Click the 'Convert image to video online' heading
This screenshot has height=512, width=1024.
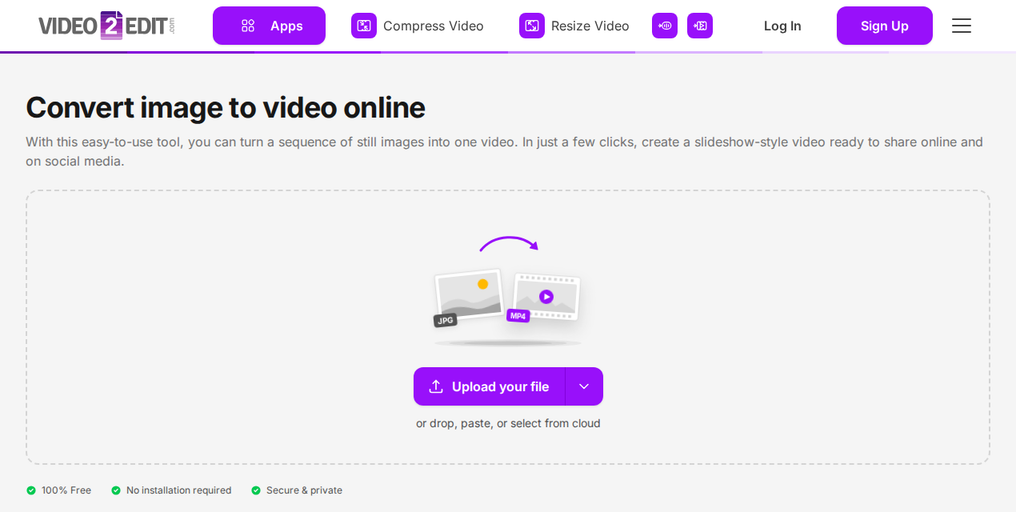[x=227, y=108]
